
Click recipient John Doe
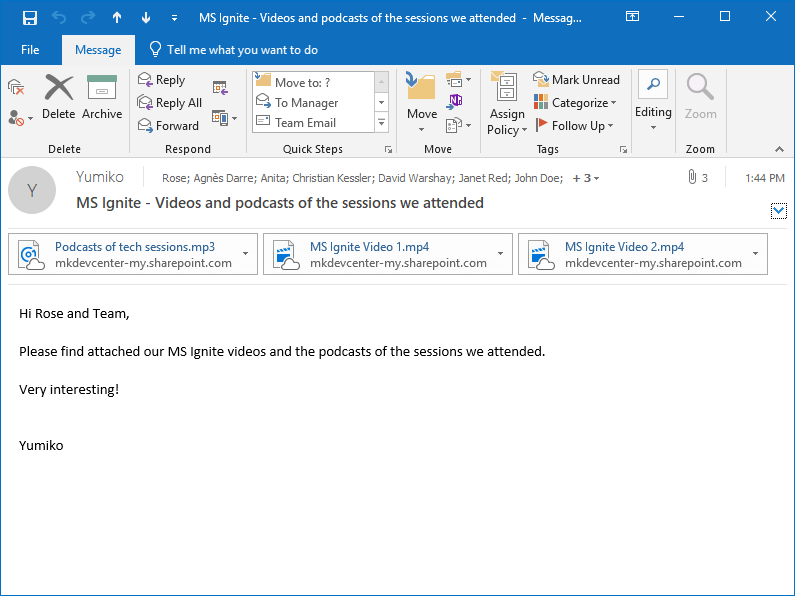point(538,178)
